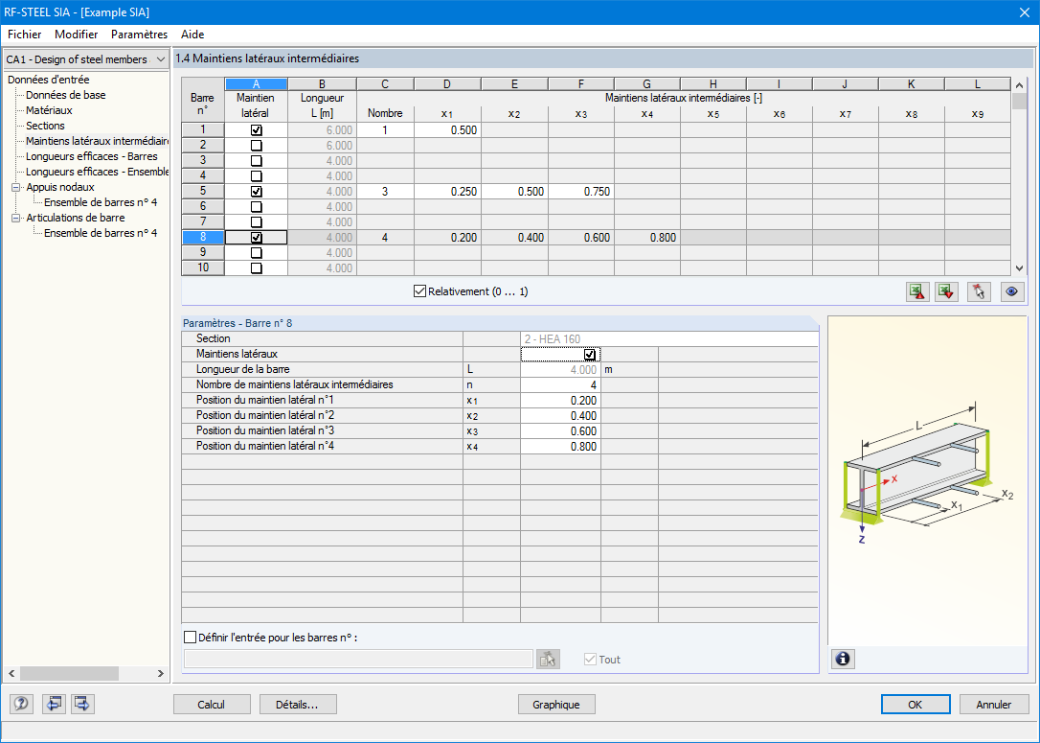
Task: Go to previous input table icon
Action: tap(54, 704)
